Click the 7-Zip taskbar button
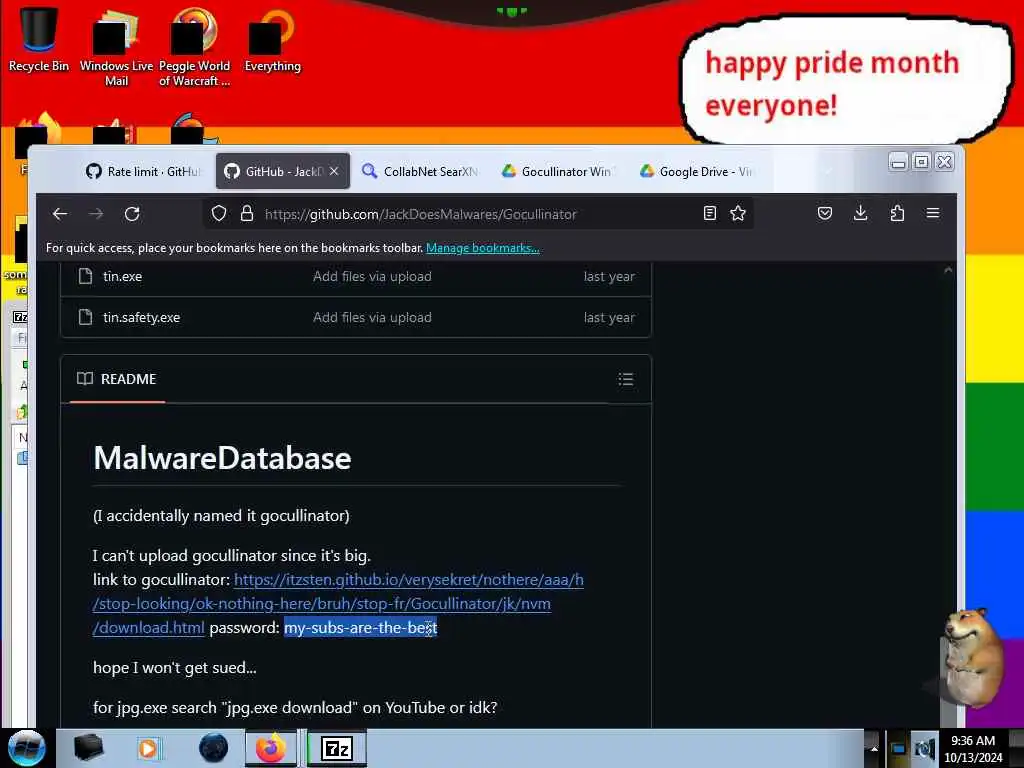Image resolution: width=1024 pixels, height=768 pixels. tap(337, 748)
